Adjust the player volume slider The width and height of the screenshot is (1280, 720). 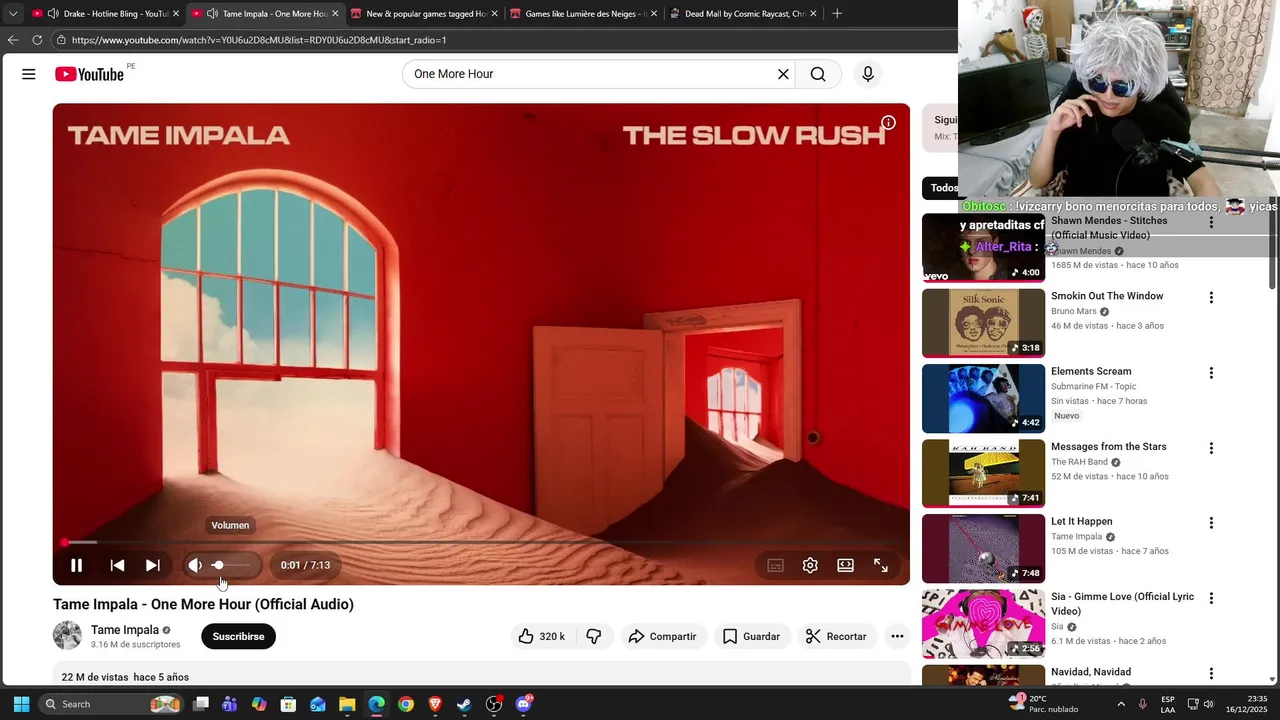tap(232, 565)
